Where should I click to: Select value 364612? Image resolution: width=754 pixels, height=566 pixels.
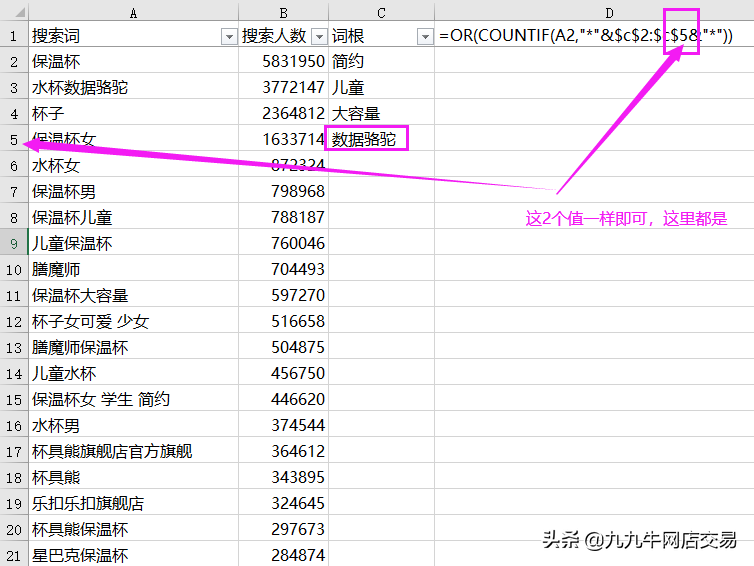[283, 451]
